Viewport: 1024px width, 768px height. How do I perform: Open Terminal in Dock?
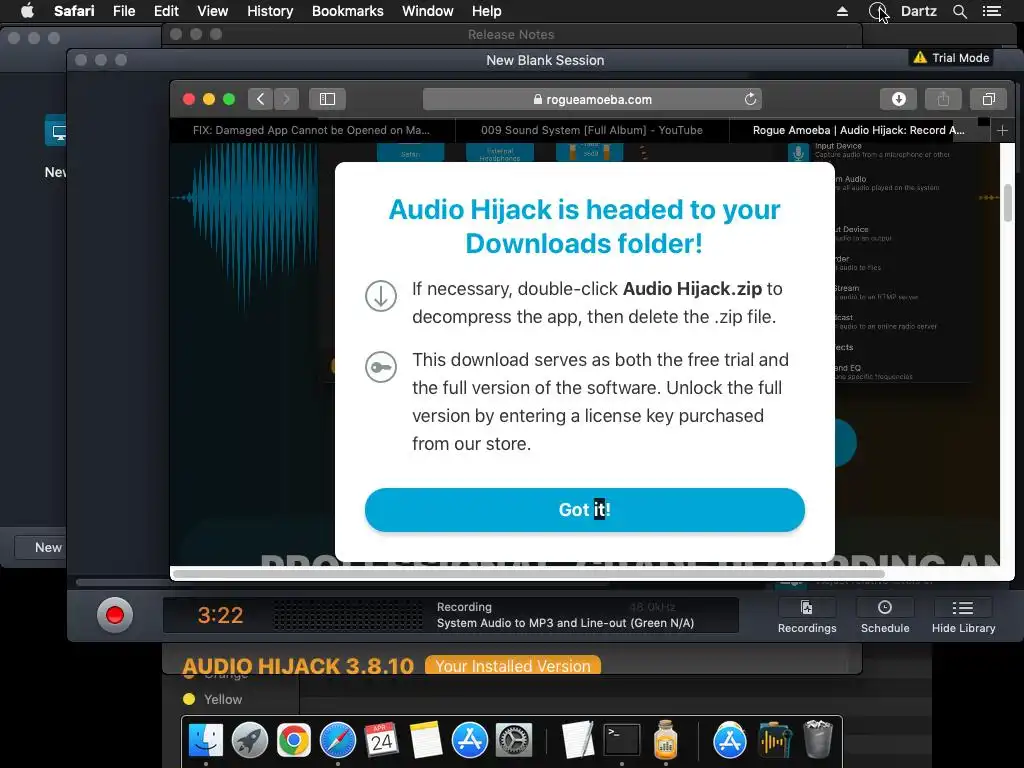622,740
